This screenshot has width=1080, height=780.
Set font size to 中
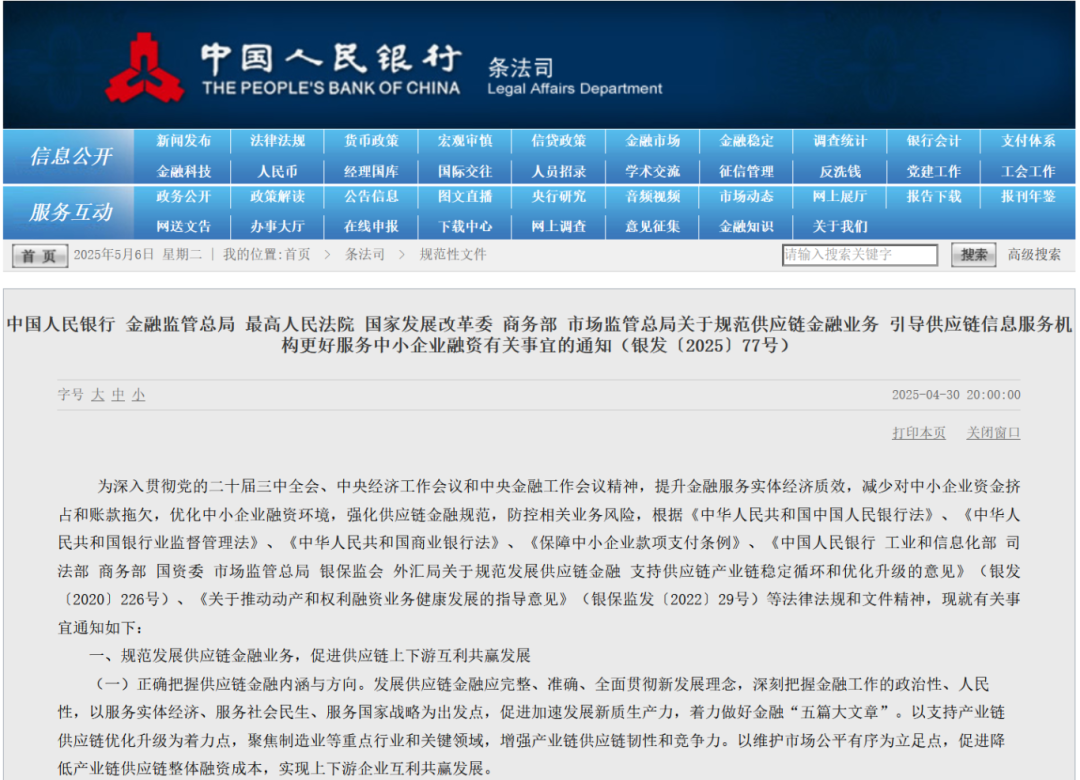(x=118, y=395)
